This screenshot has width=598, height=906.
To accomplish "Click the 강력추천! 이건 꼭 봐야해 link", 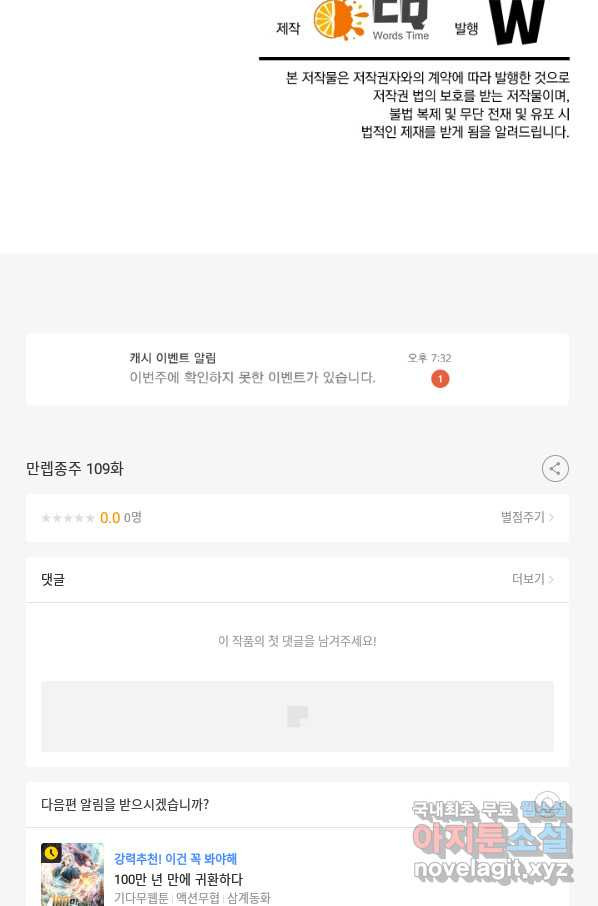I will [x=176, y=859].
